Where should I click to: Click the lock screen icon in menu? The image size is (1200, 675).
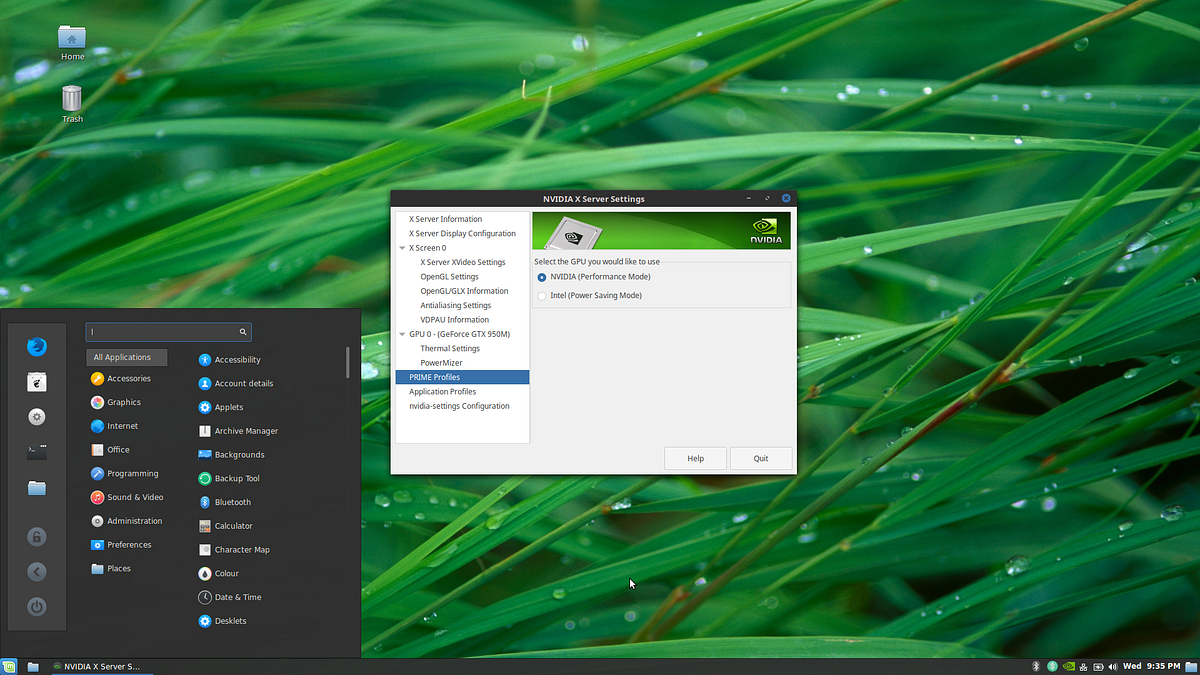(37, 537)
